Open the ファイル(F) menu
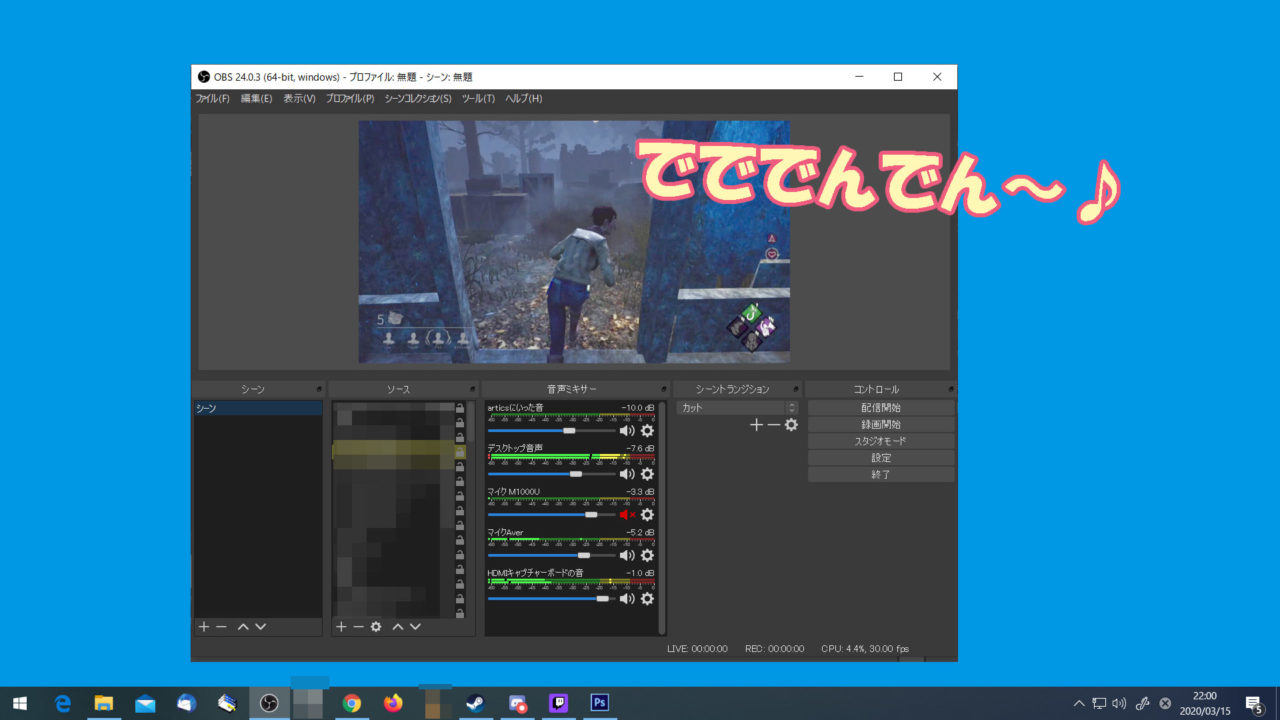1280x720 pixels. pyautogui.click(x=212, y=99)
